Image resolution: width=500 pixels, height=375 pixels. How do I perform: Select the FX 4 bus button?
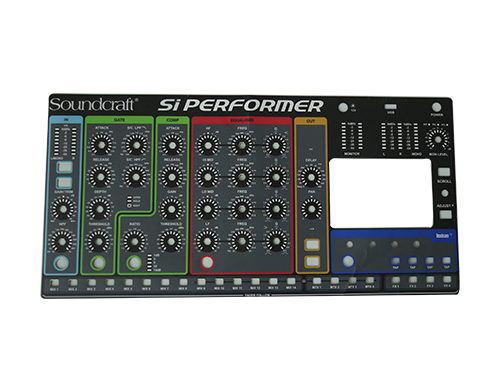point(447,279)
